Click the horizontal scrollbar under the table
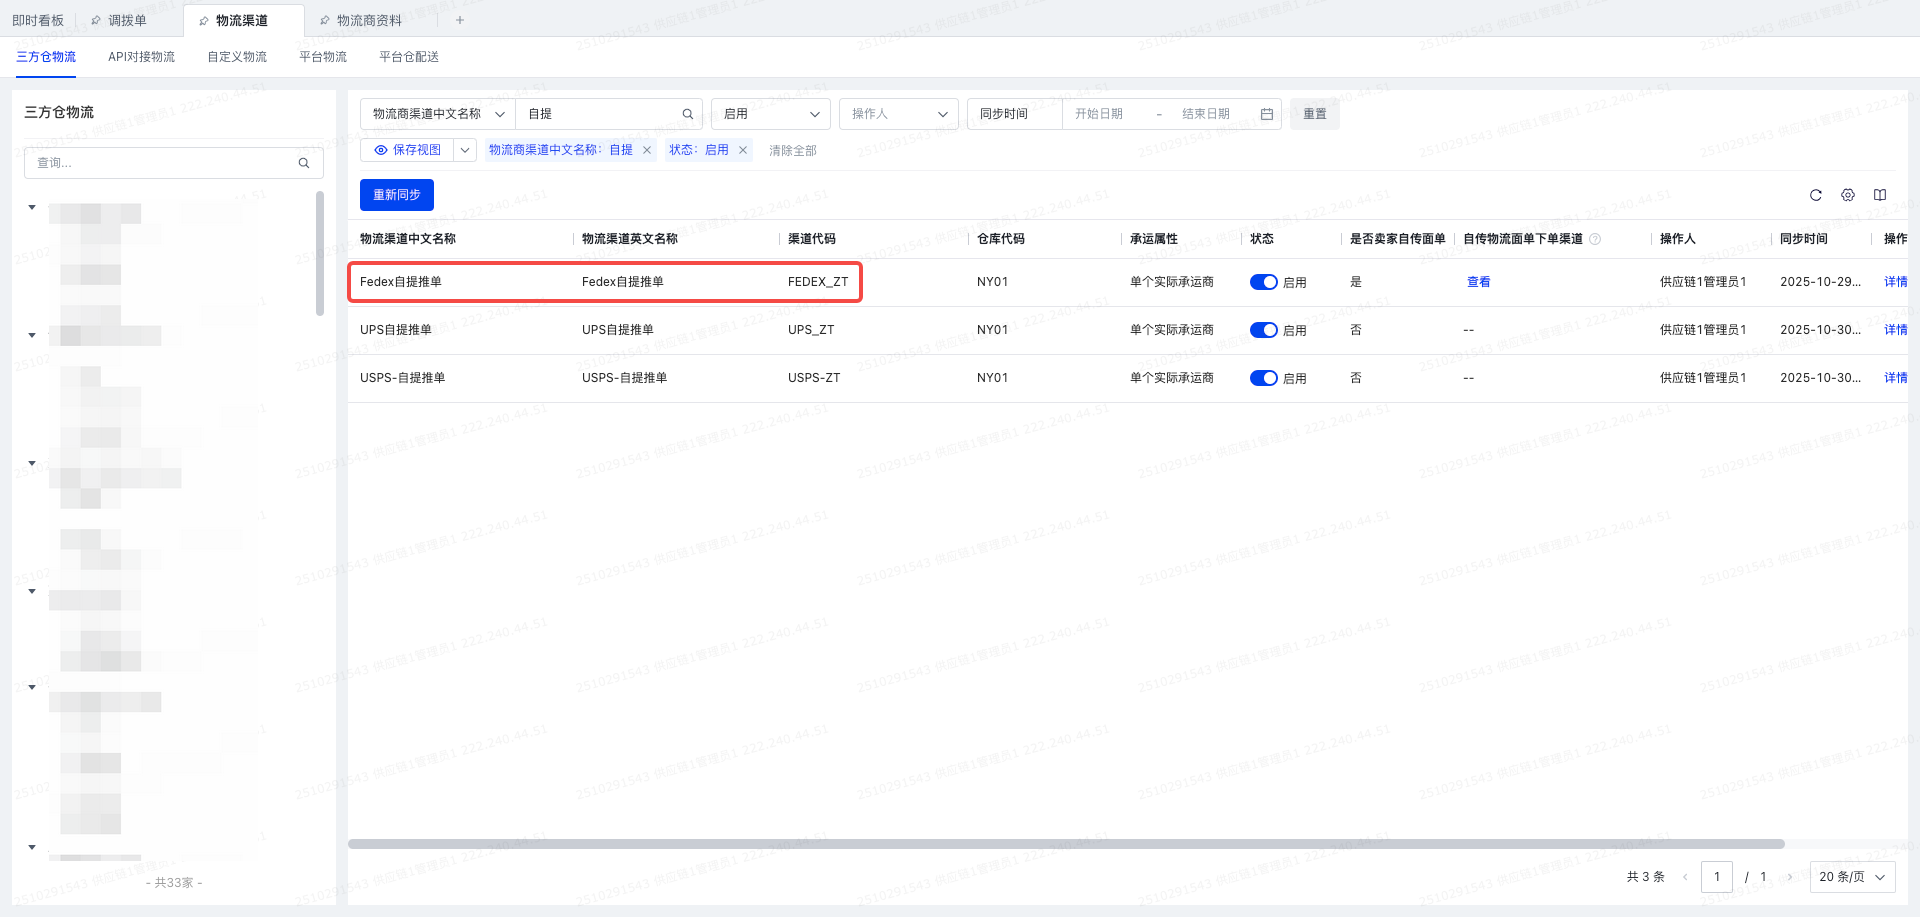Viewport: 1920px width, 918px height. pos(1066,844)
